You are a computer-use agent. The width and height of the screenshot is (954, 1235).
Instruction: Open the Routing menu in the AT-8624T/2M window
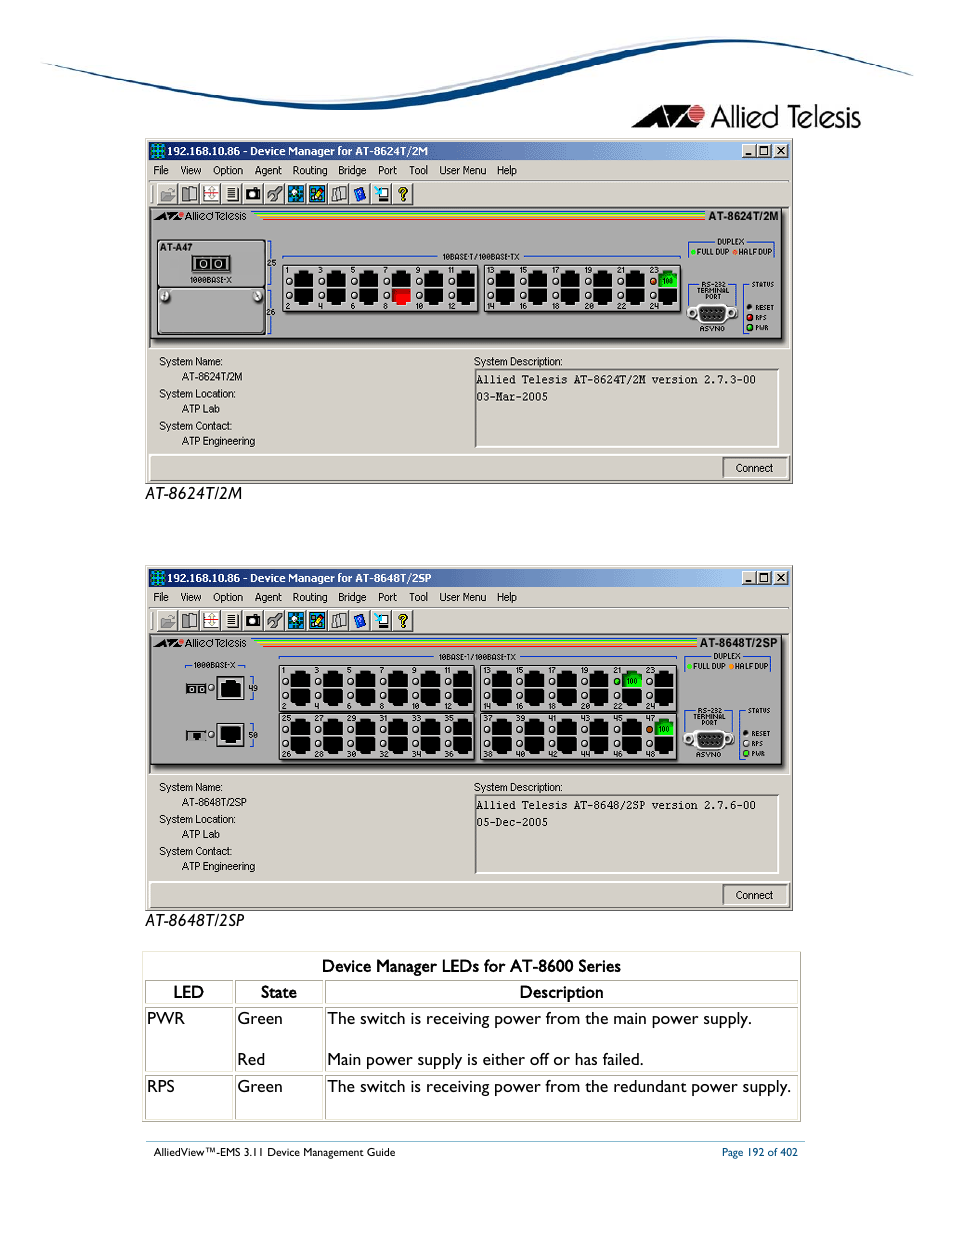pyautogui.click(x=310, y=171)
